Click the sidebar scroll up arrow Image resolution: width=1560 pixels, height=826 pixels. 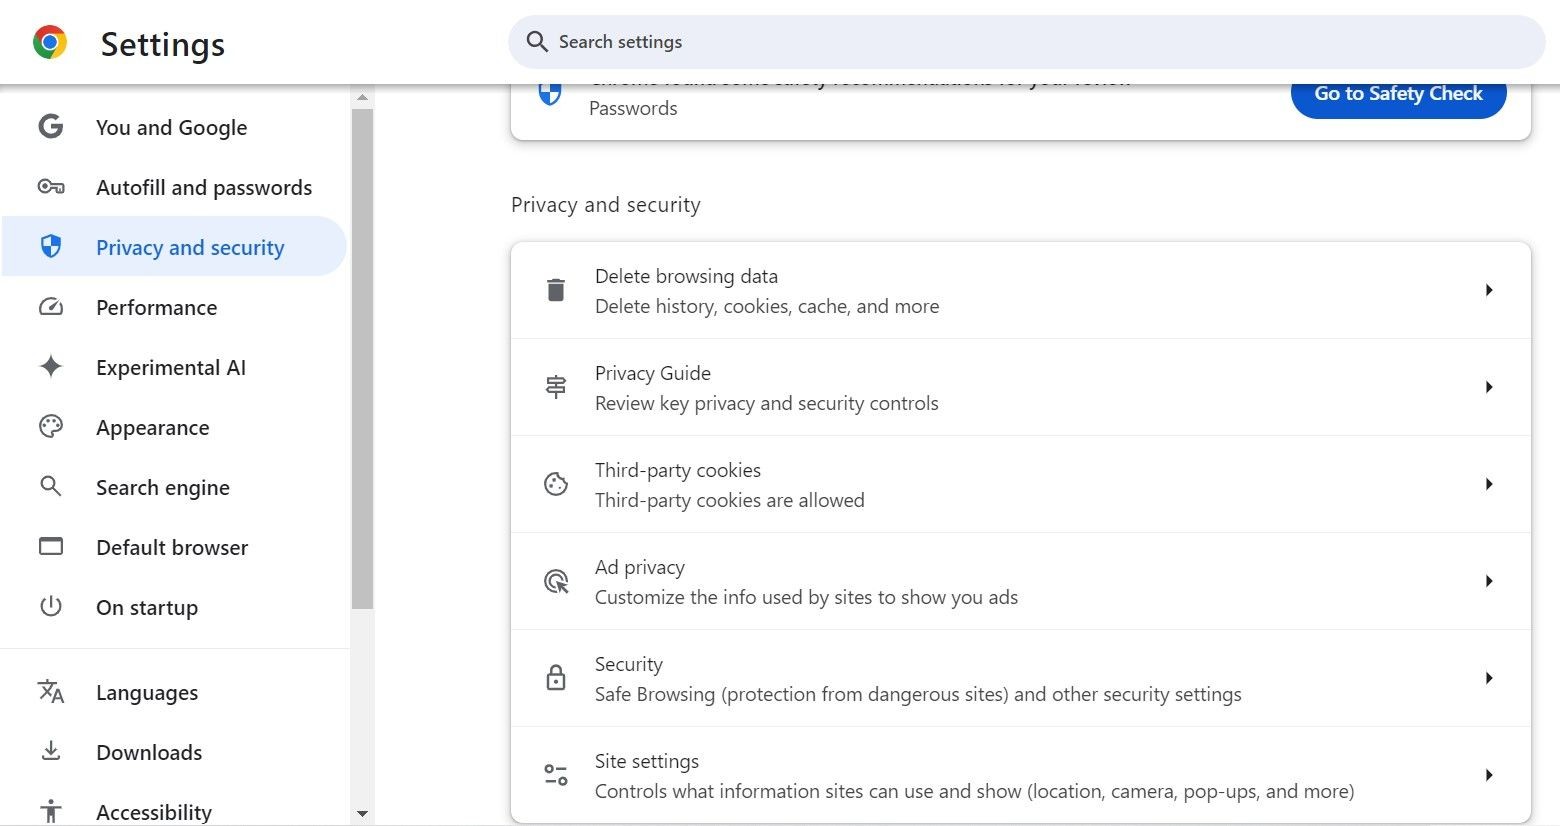click(x=362, y=97)
